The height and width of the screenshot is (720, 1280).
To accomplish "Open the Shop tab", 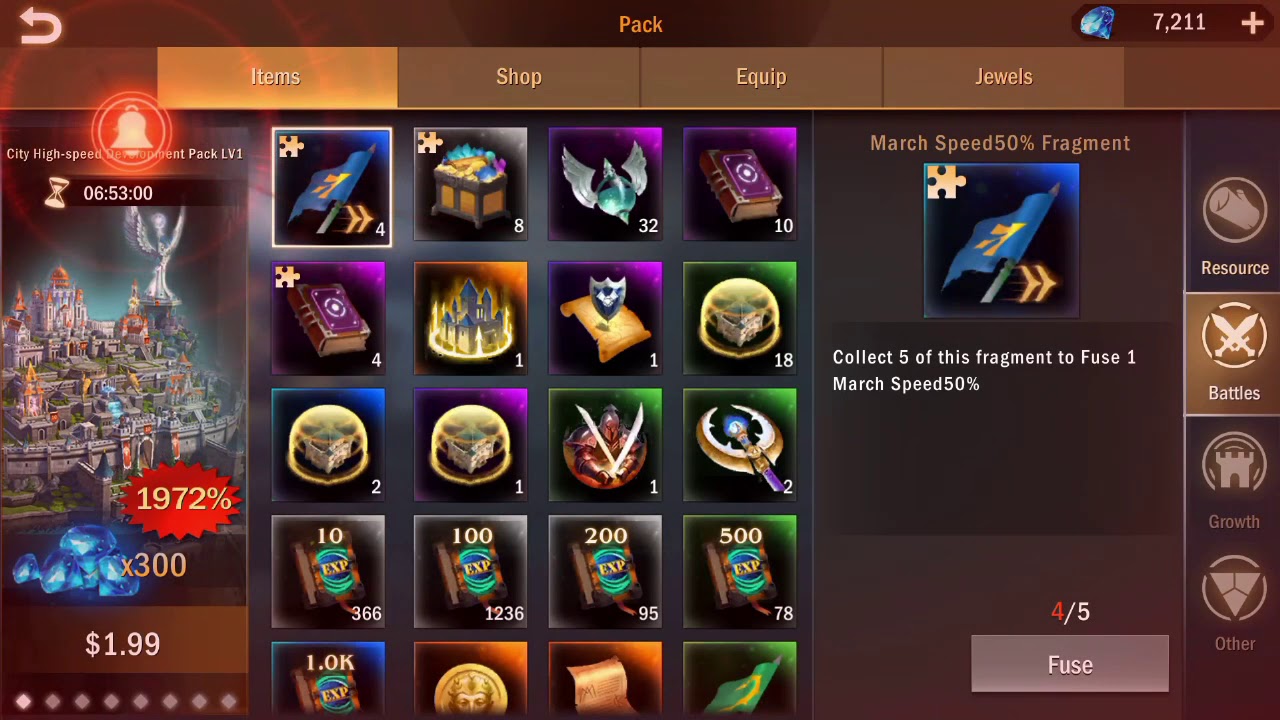I will (519, 77).
